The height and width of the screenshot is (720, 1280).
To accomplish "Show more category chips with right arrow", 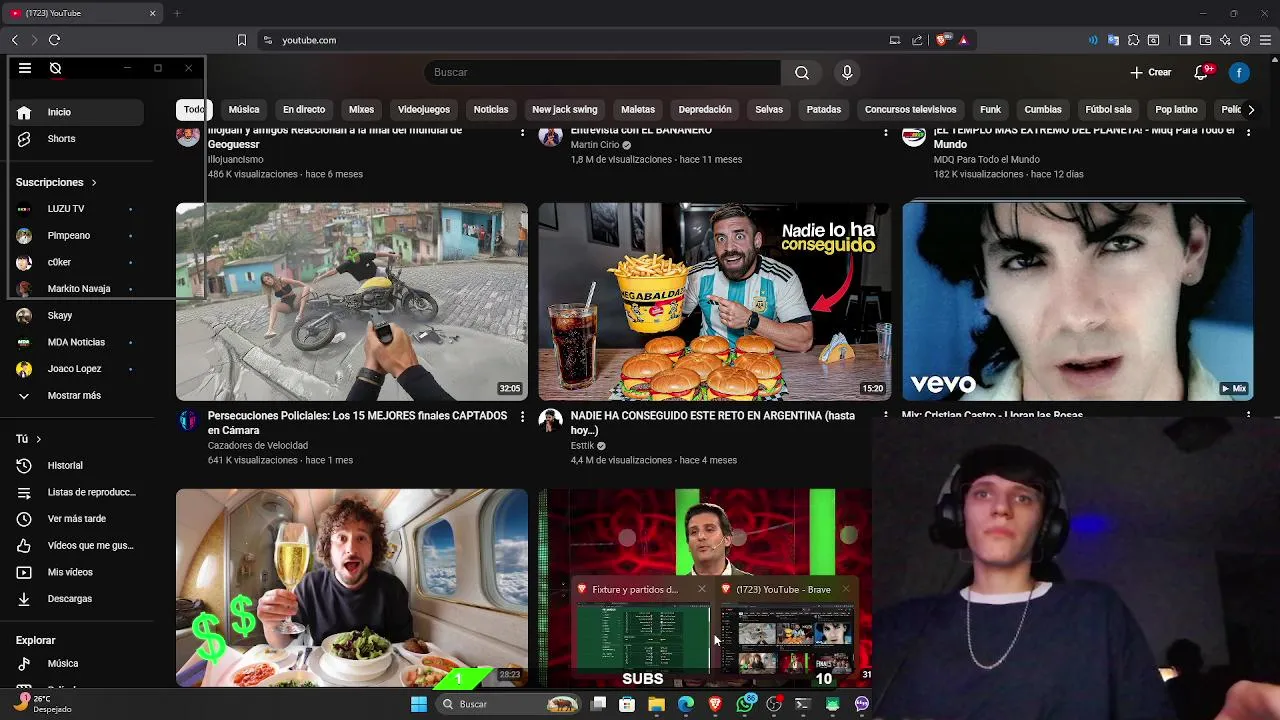I will click(x=1250, y=110).
